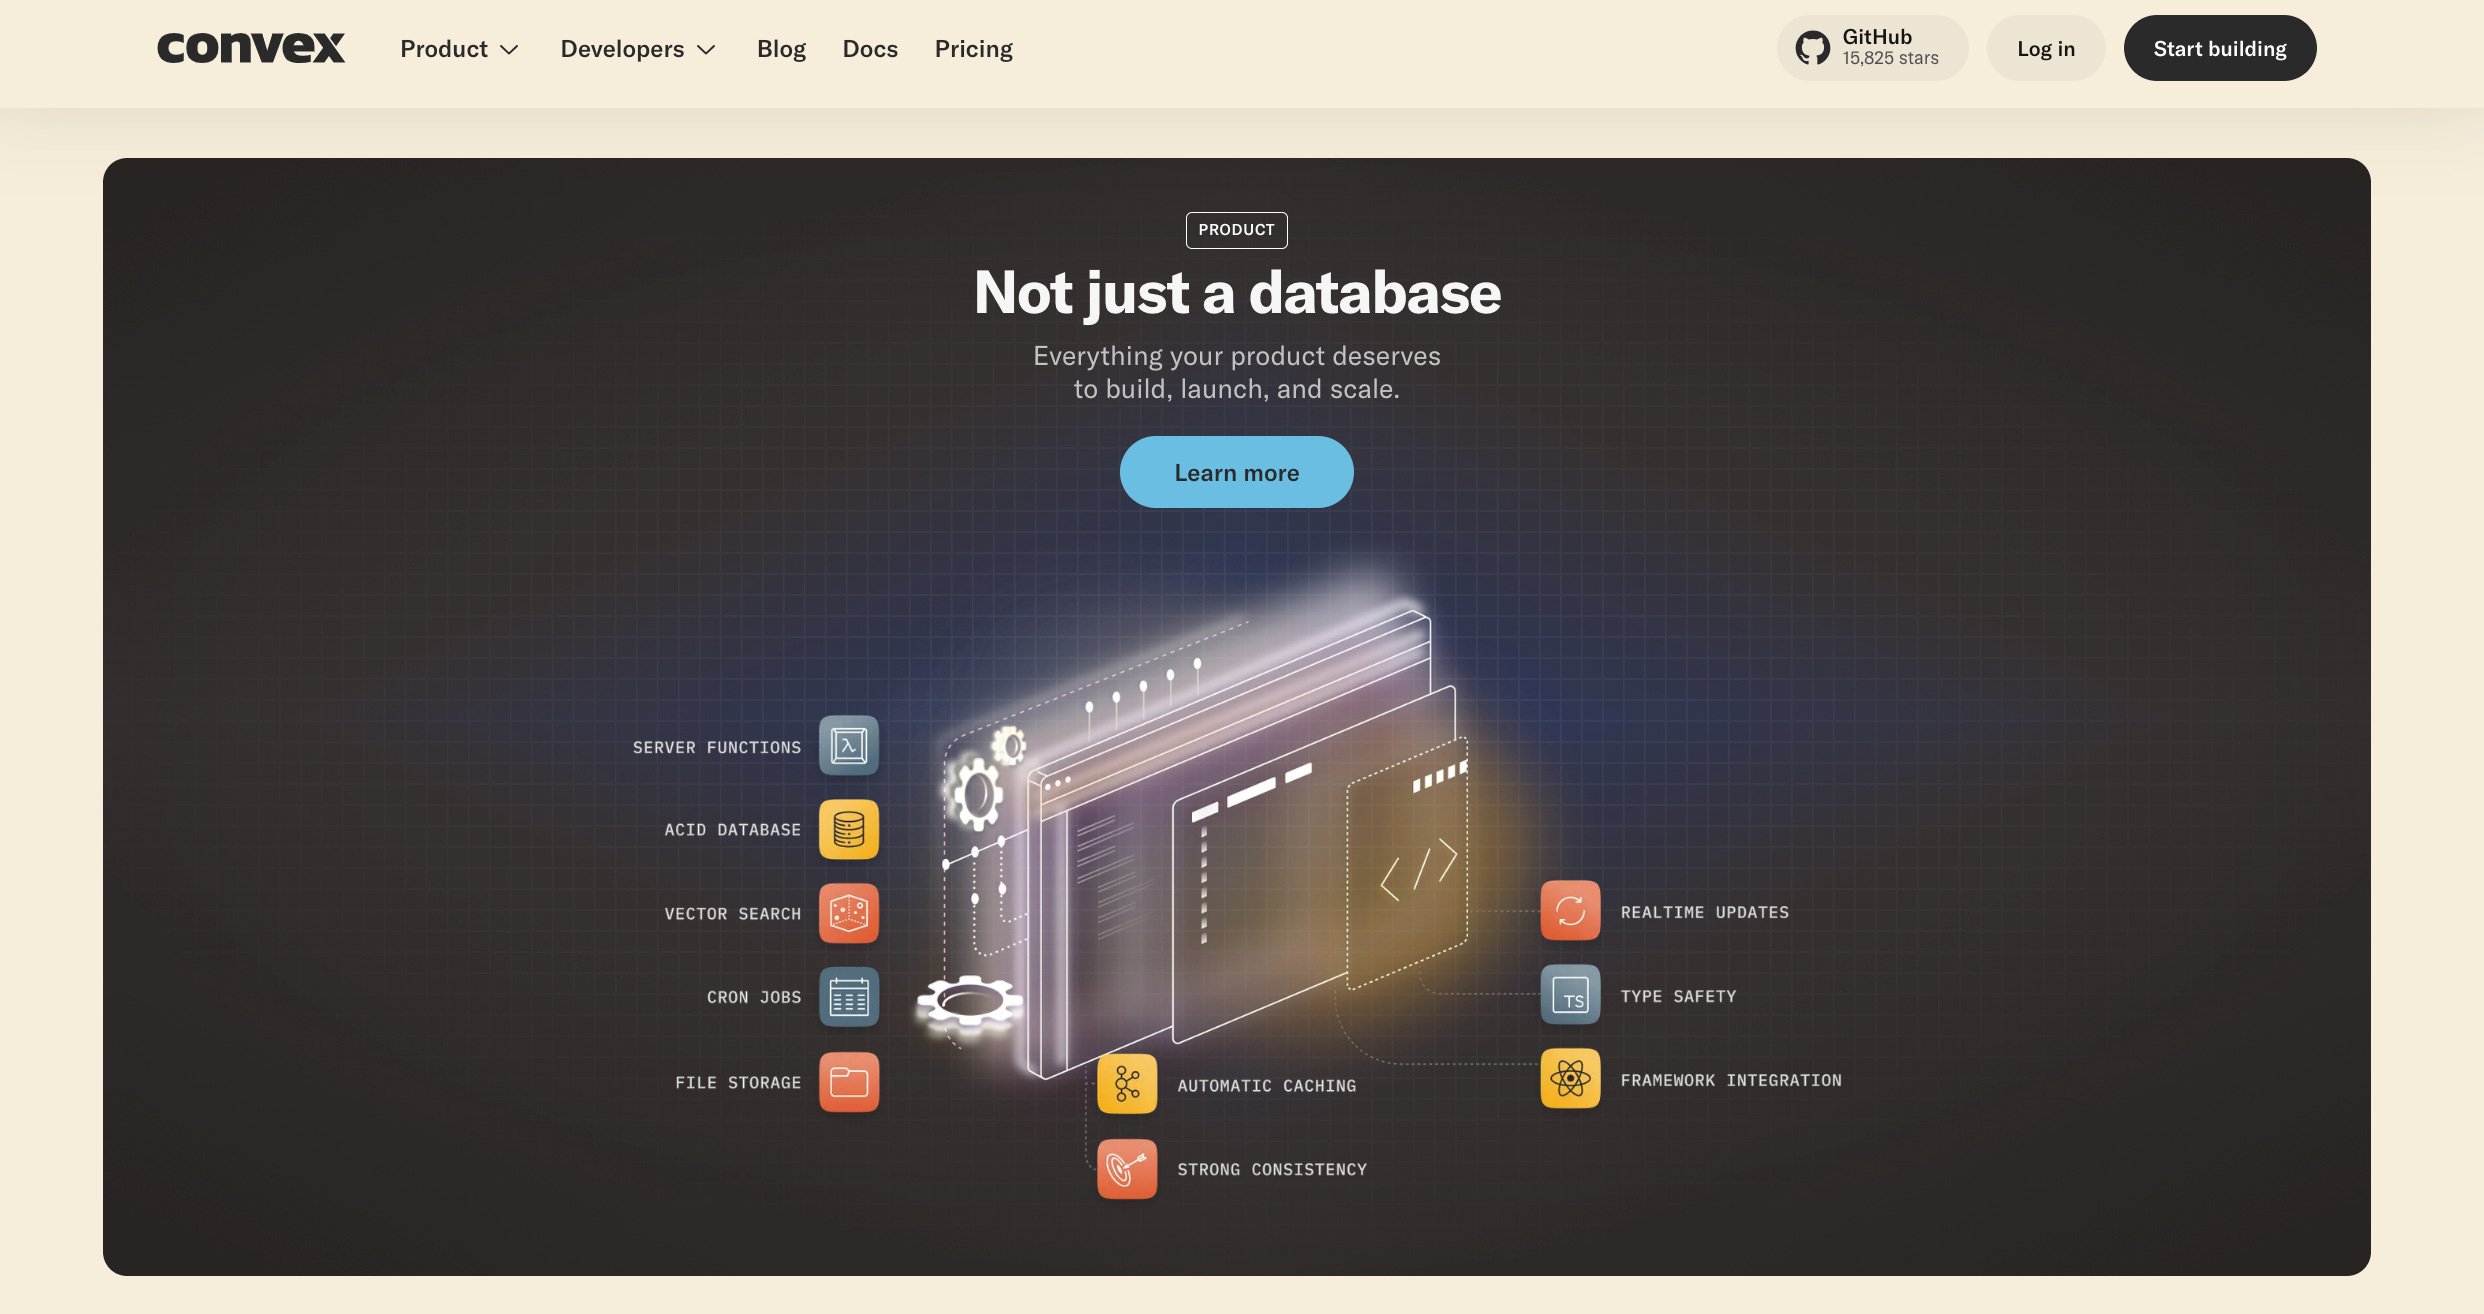Click the Automatic Caching nodes icon
The image size is (2484, 1314).
(x=1127, y=1084)
